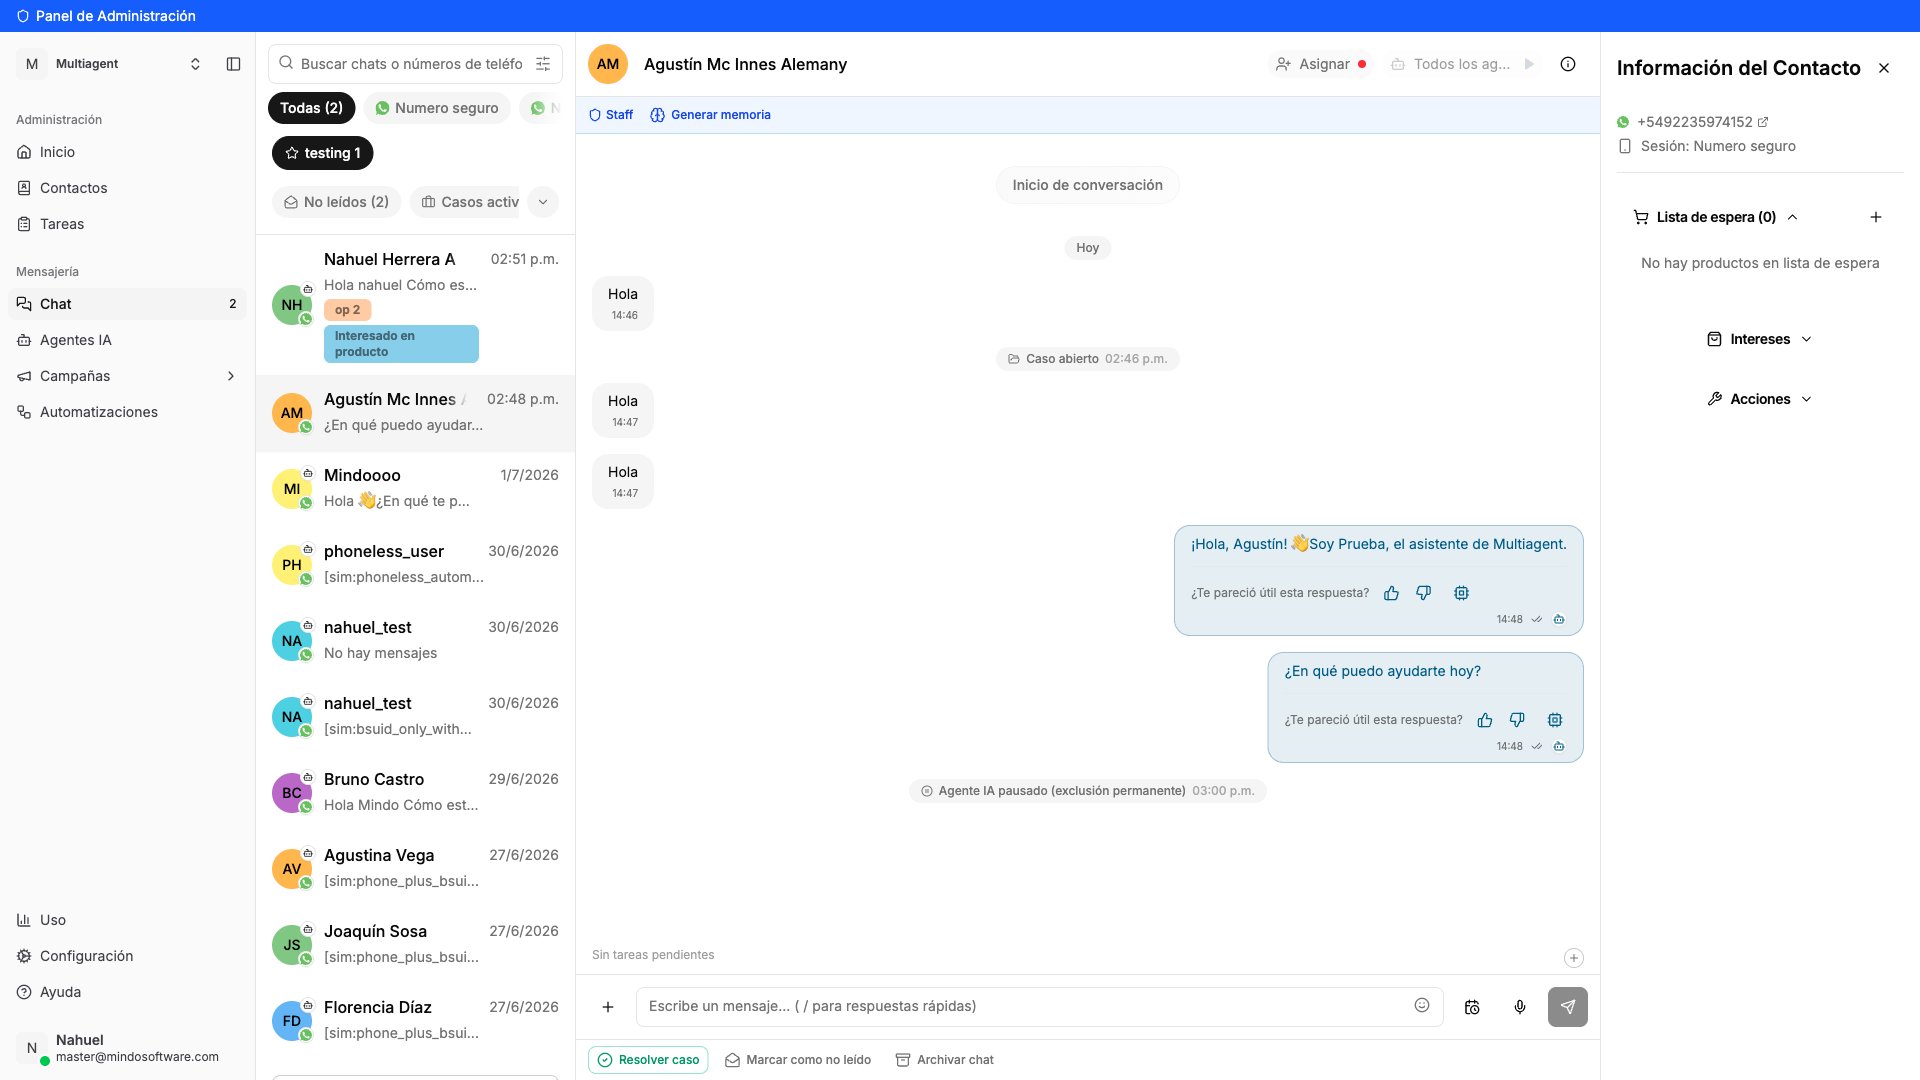Open search filter options icon

pyautogui.click(x=543, y=64)
